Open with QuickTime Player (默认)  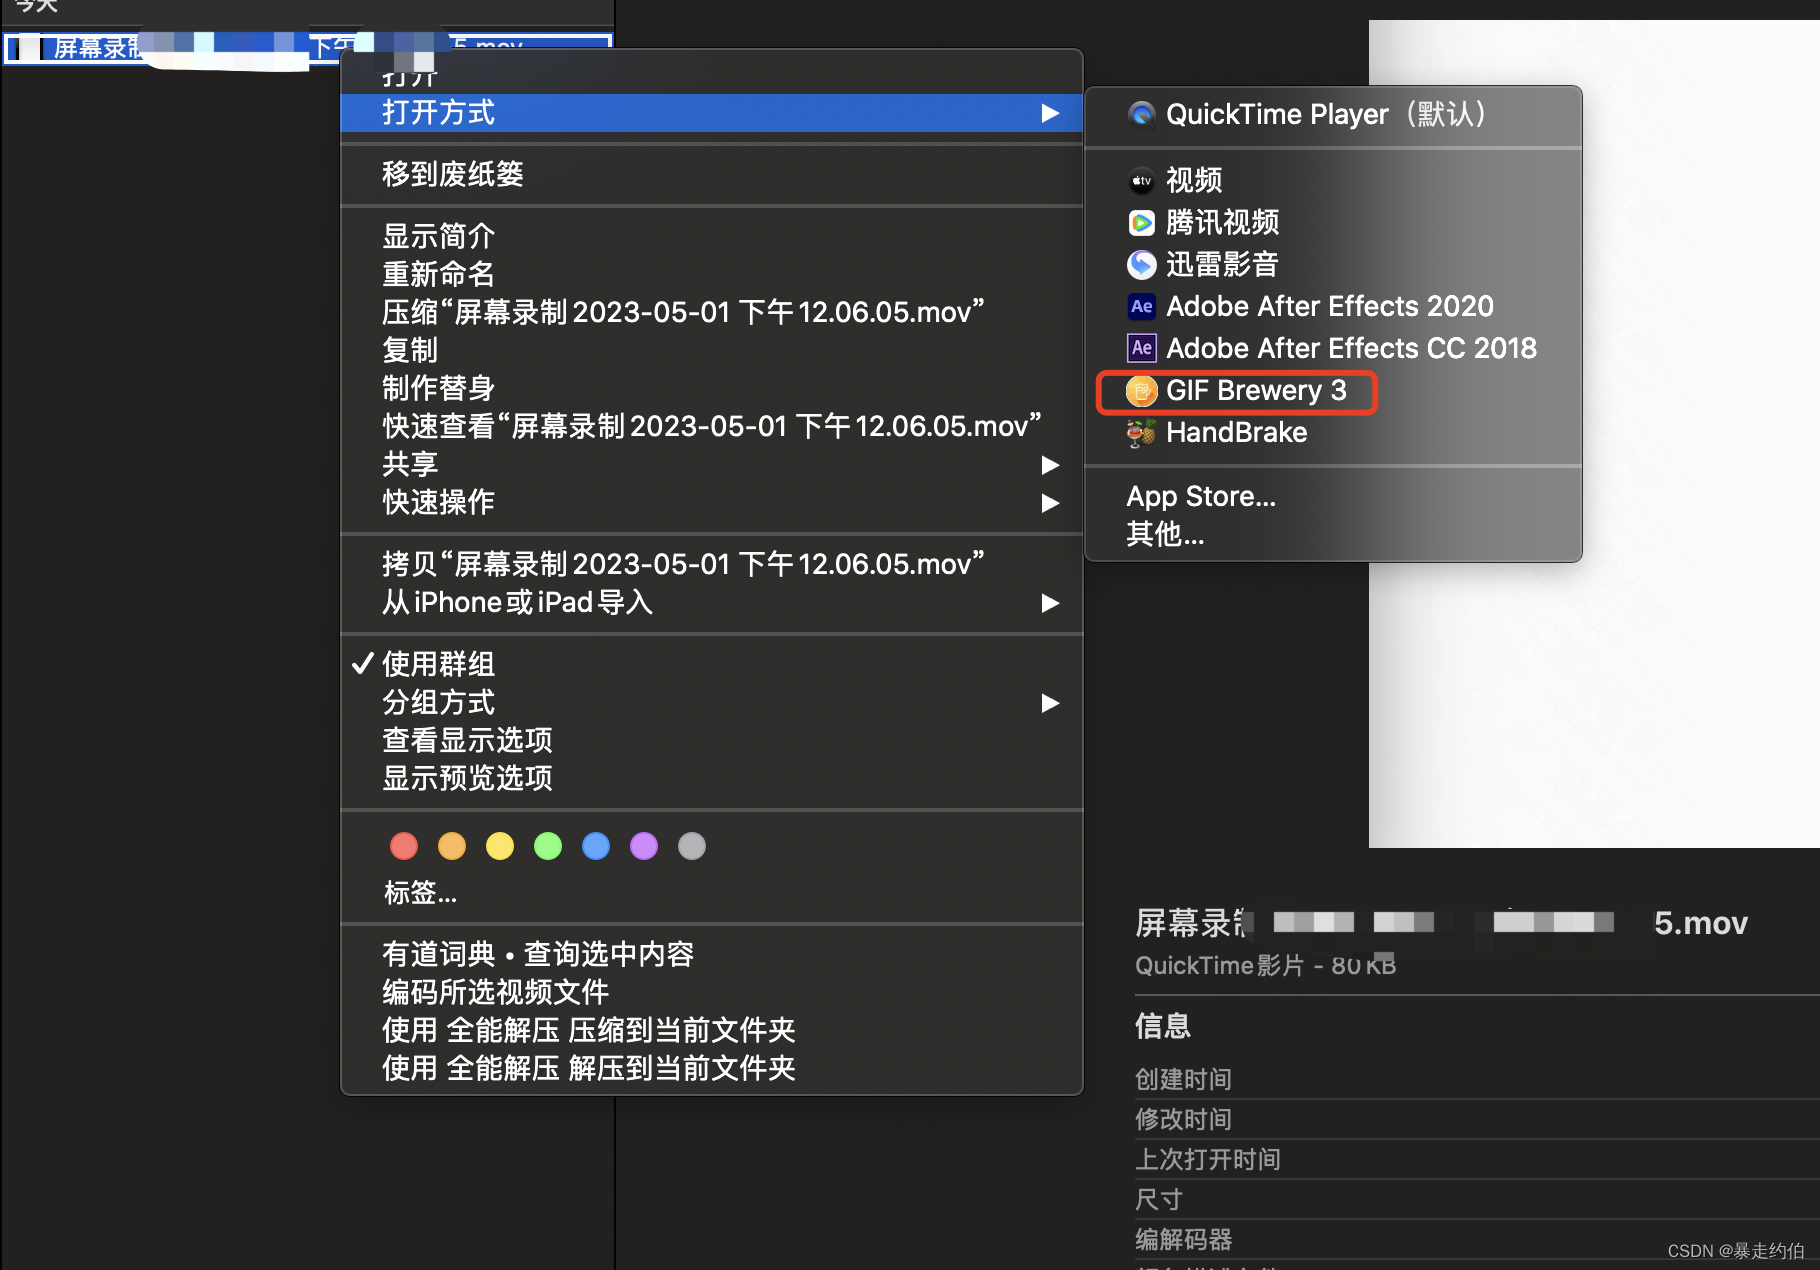1333,114
